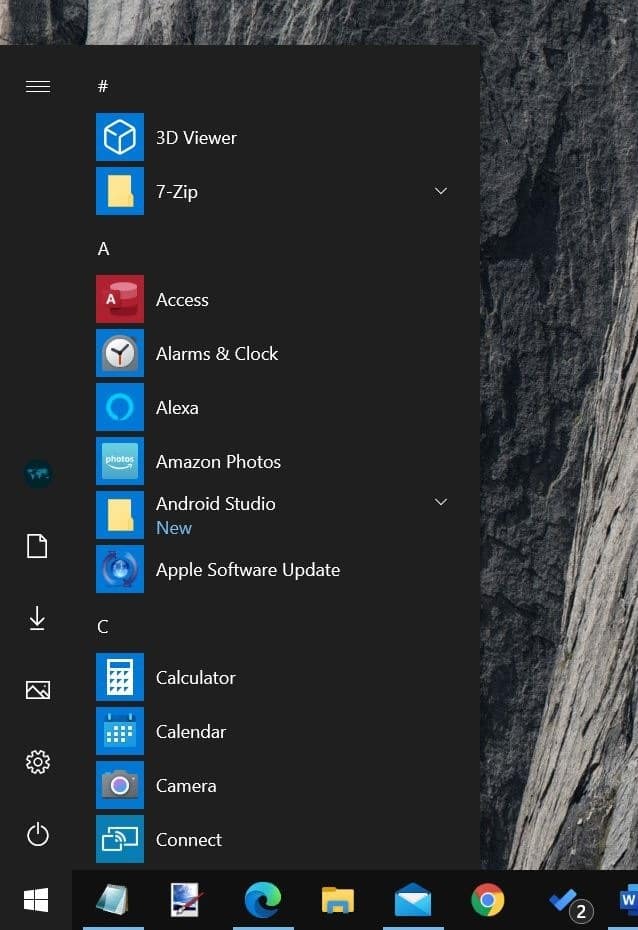Click the C section letter header

point(103,626)
